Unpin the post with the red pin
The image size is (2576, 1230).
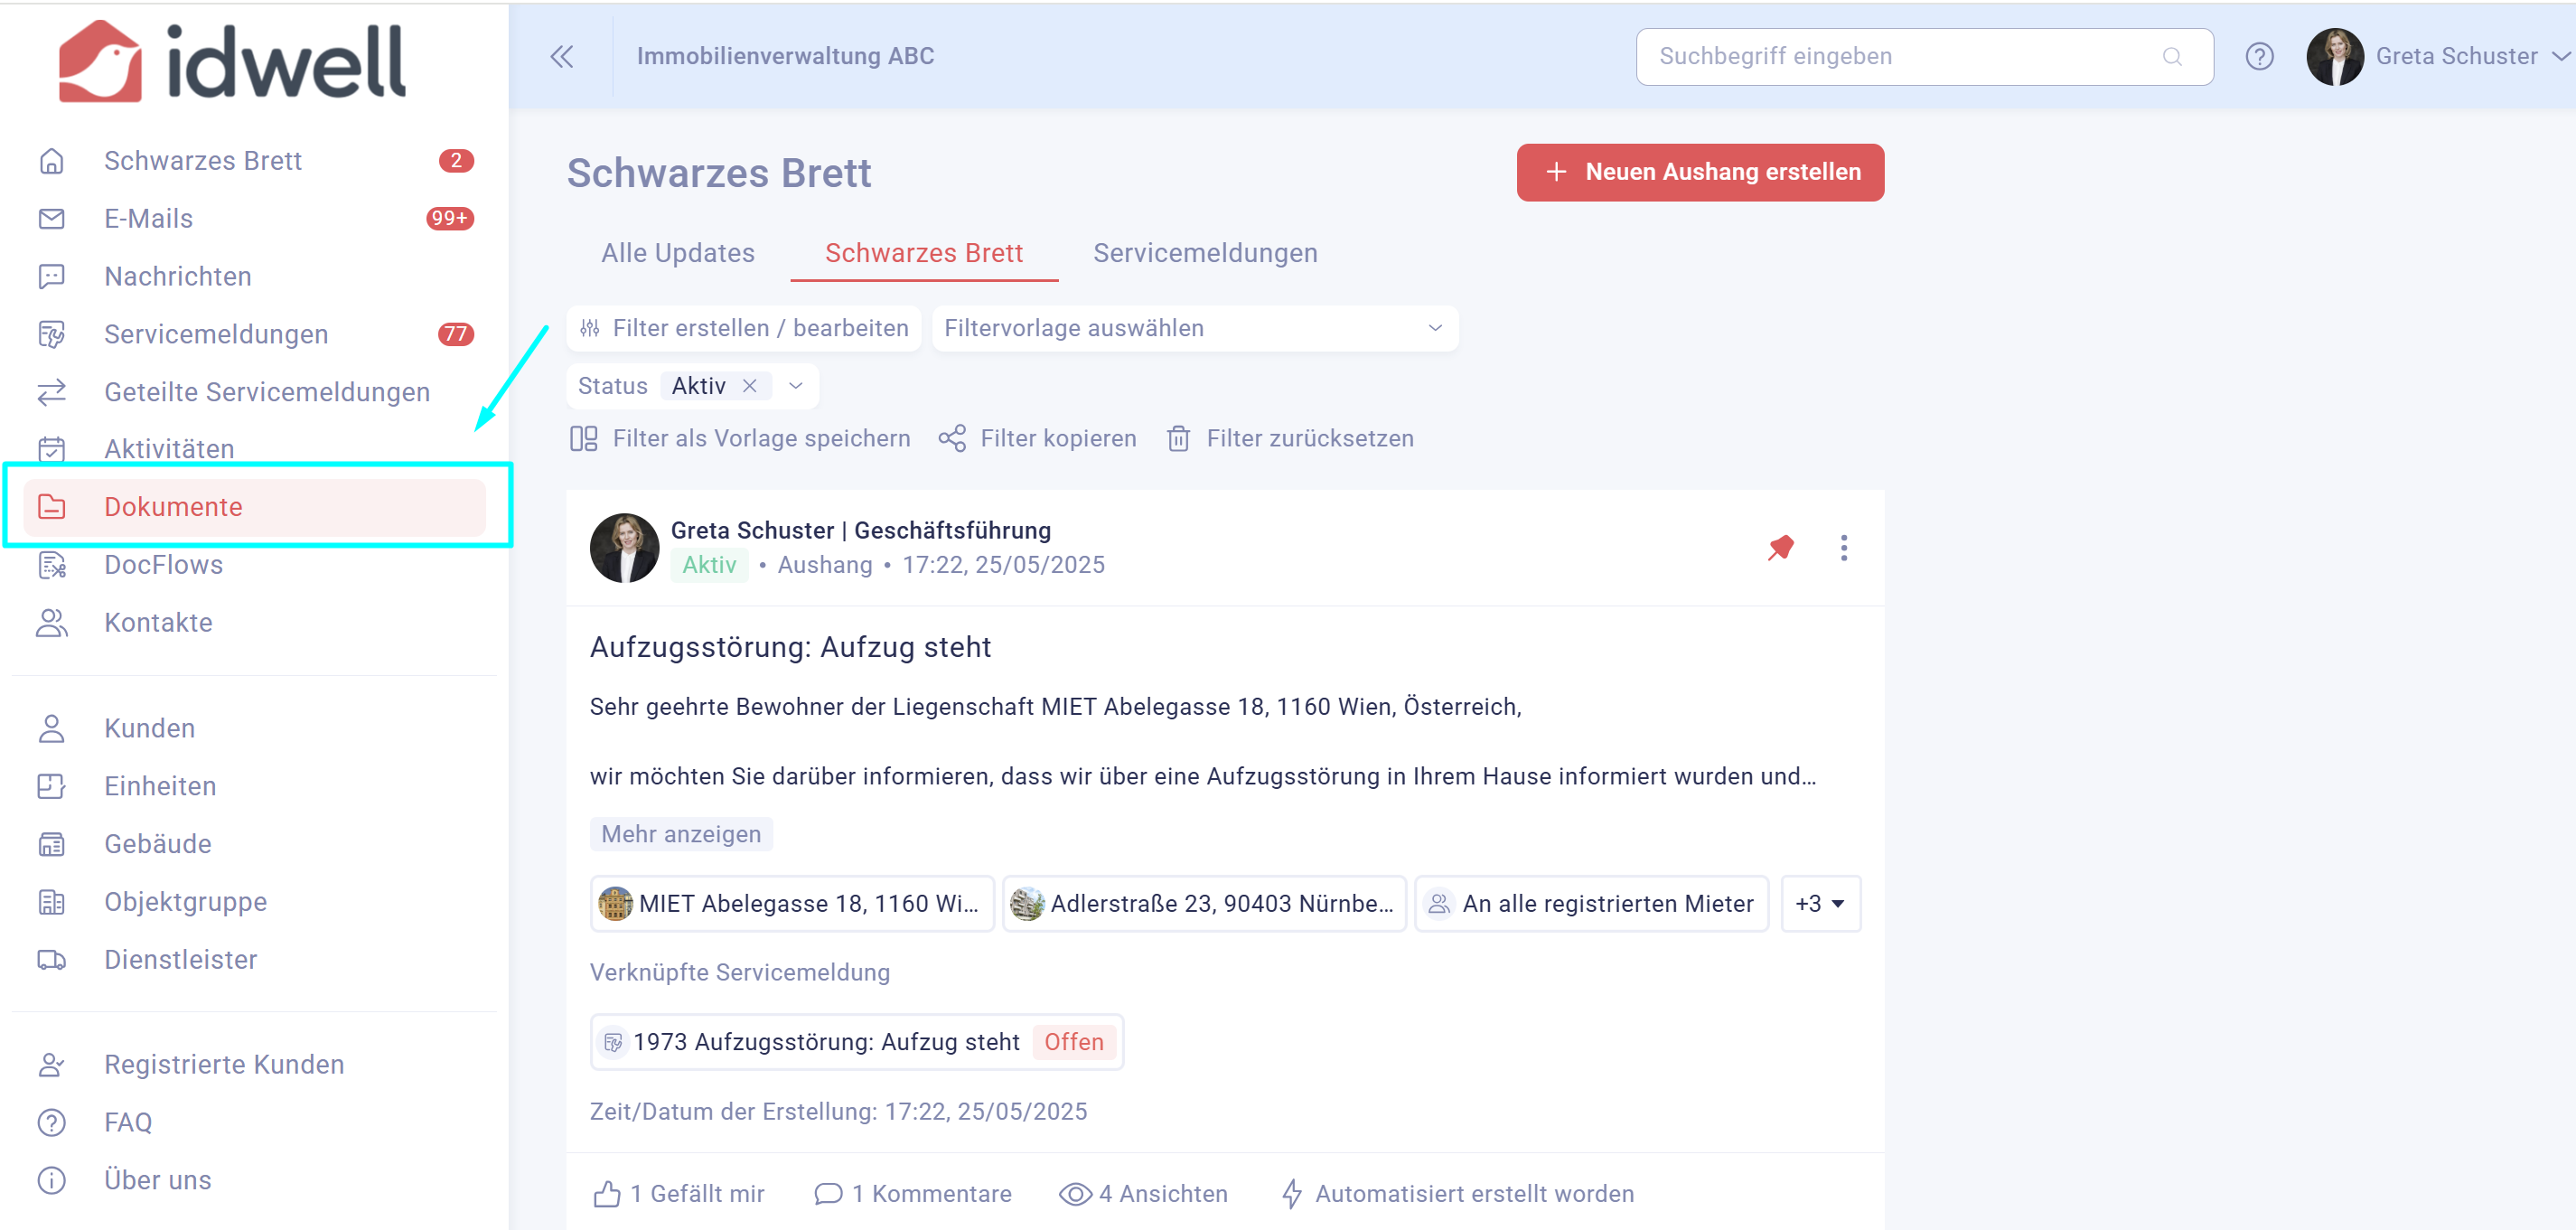1780,547
